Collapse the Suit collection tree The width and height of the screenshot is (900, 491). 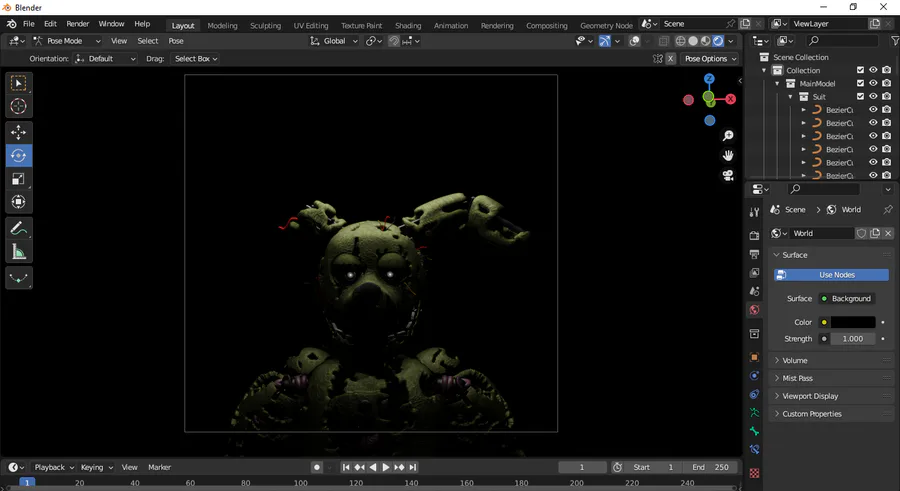[x=790, y=96]
